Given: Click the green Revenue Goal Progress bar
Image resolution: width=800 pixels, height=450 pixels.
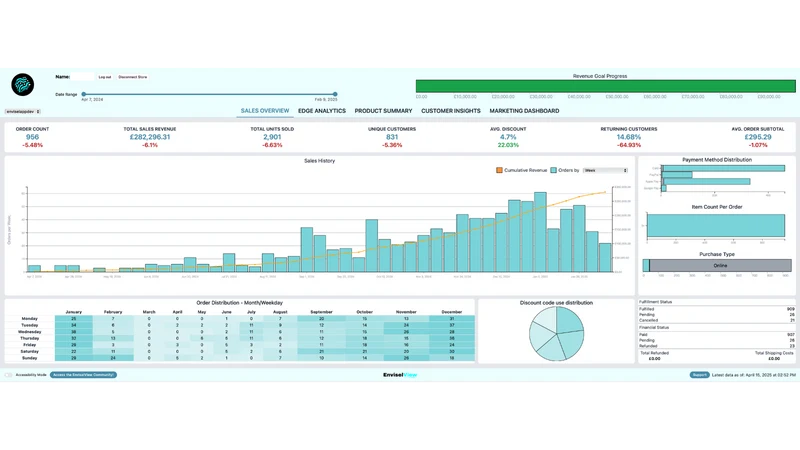Looking at the screenshot, I should pos(606,86).
